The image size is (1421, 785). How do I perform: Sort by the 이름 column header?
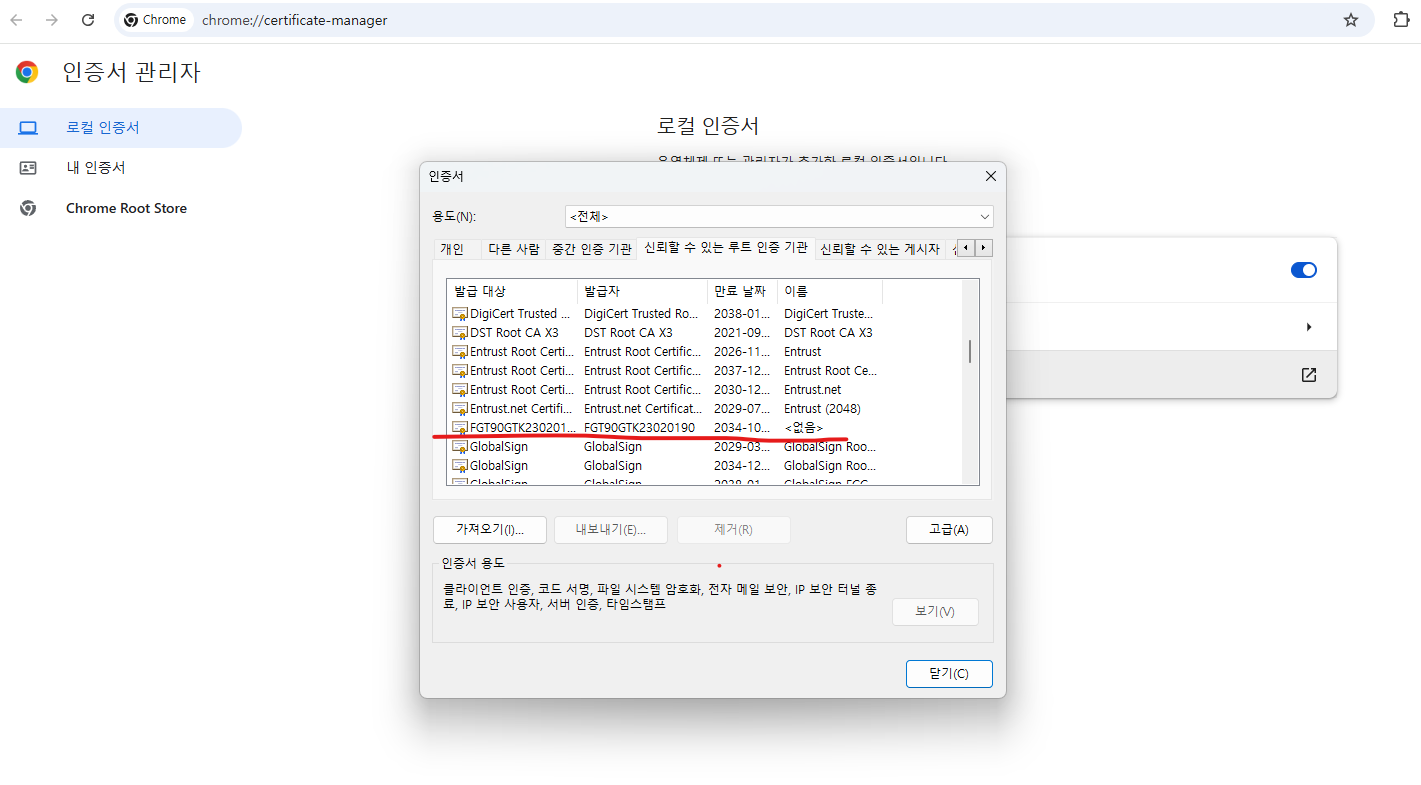[x=830, y=291]
